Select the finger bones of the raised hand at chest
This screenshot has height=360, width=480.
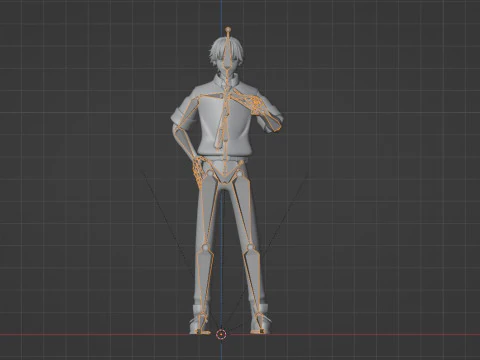pyautogui.click(x=255, y=103)
